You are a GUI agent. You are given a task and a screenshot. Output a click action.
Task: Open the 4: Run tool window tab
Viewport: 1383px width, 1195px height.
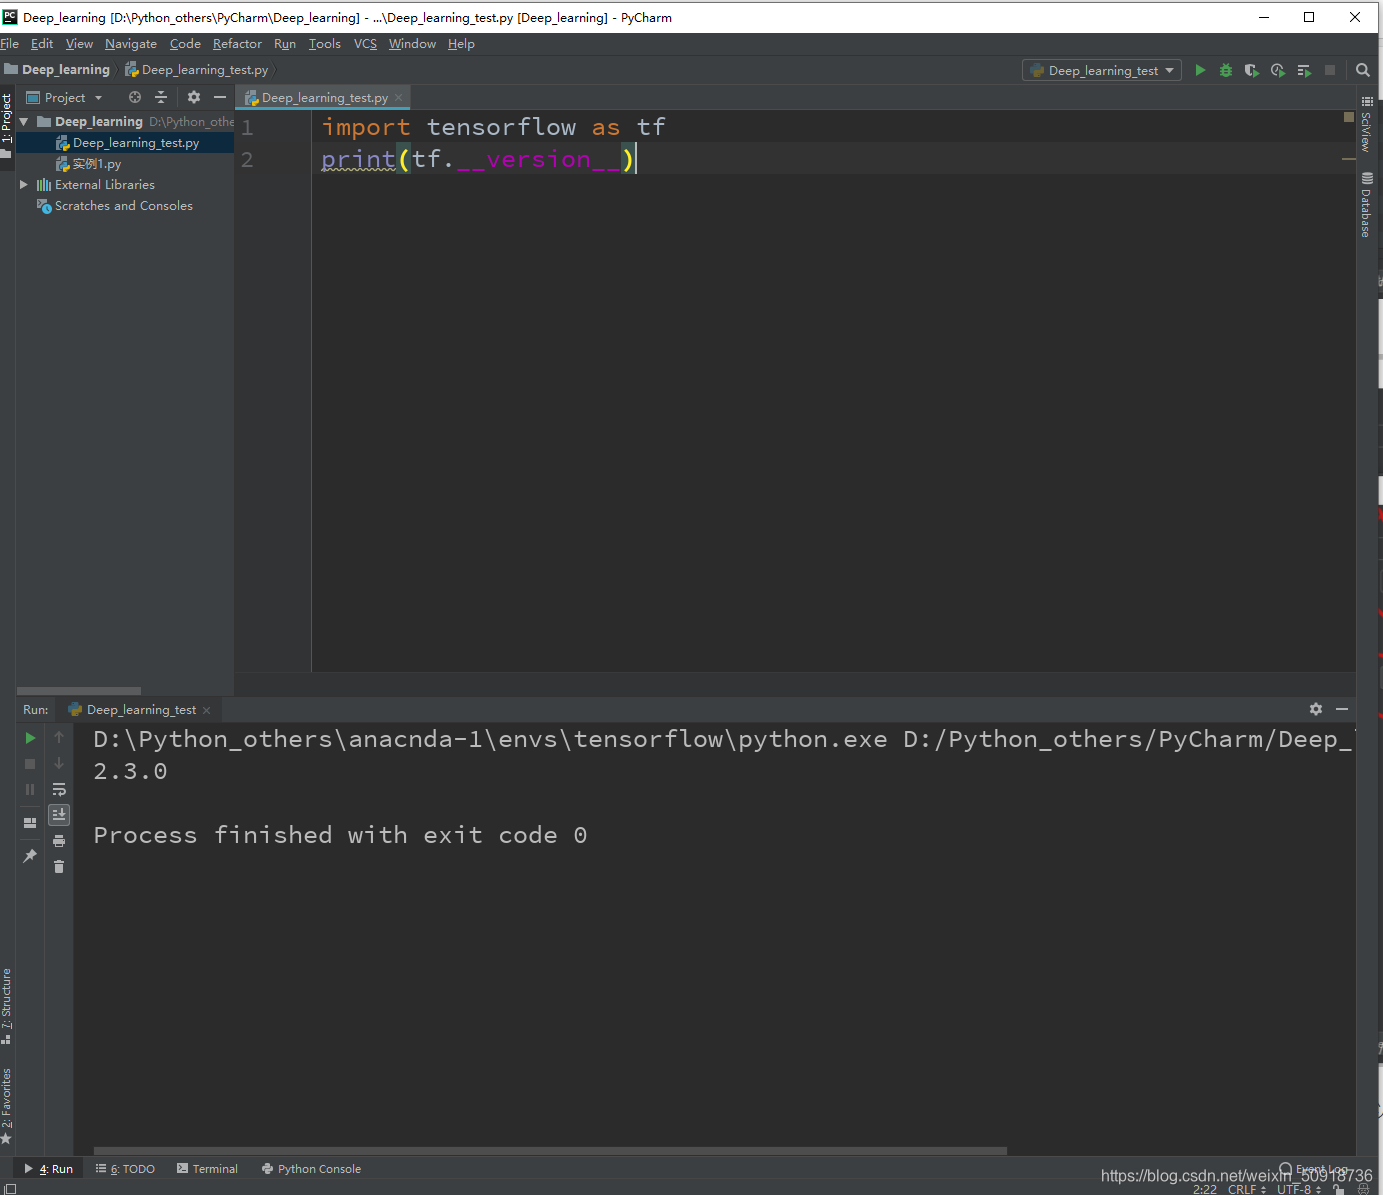(x=49, y=1169)
